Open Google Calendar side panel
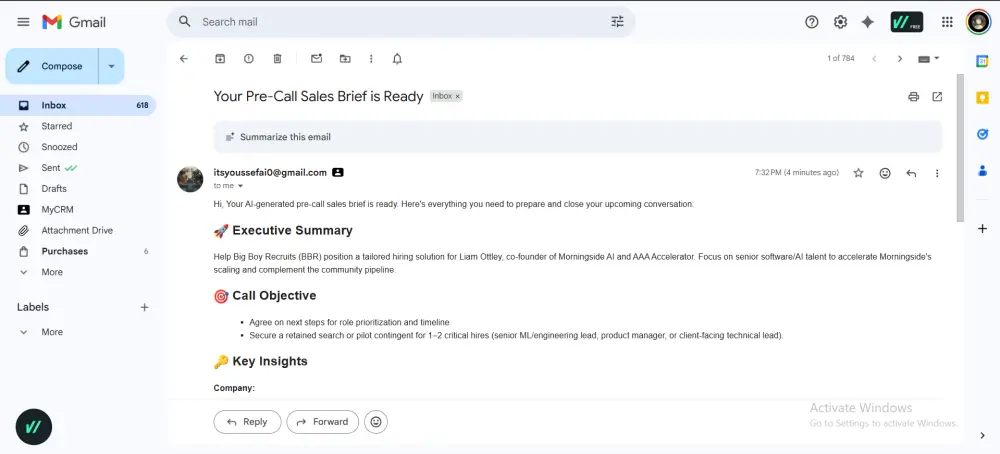The height and width of the screenshot is (454, 1000). [x=982, y=61]
